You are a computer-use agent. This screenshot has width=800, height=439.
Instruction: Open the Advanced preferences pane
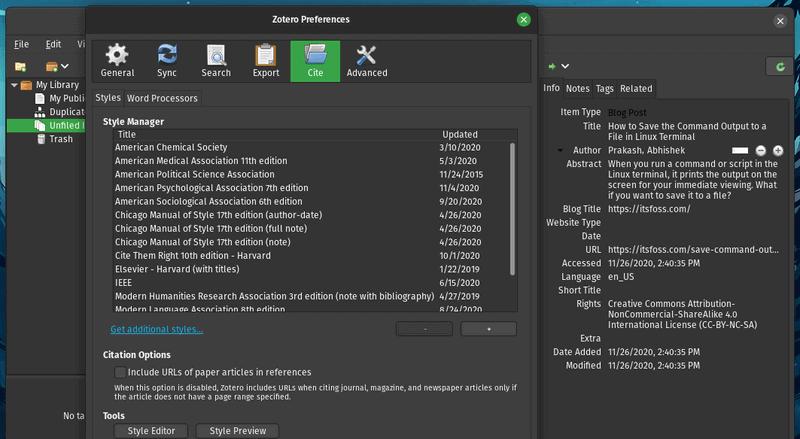click(367, 61)
